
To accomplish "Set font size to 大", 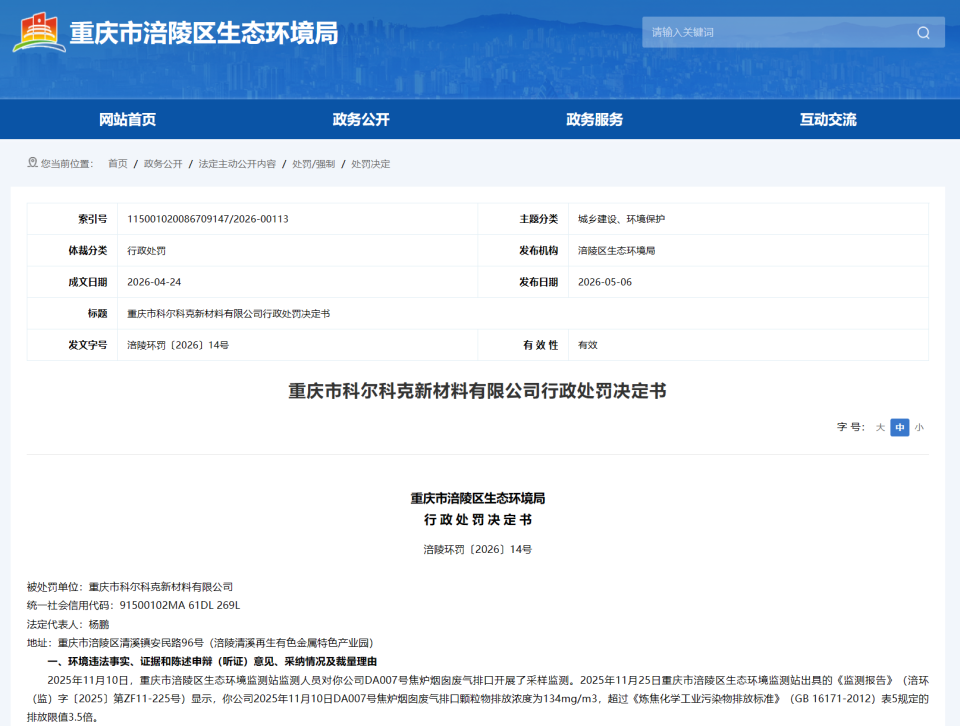I will coord(880,427).
